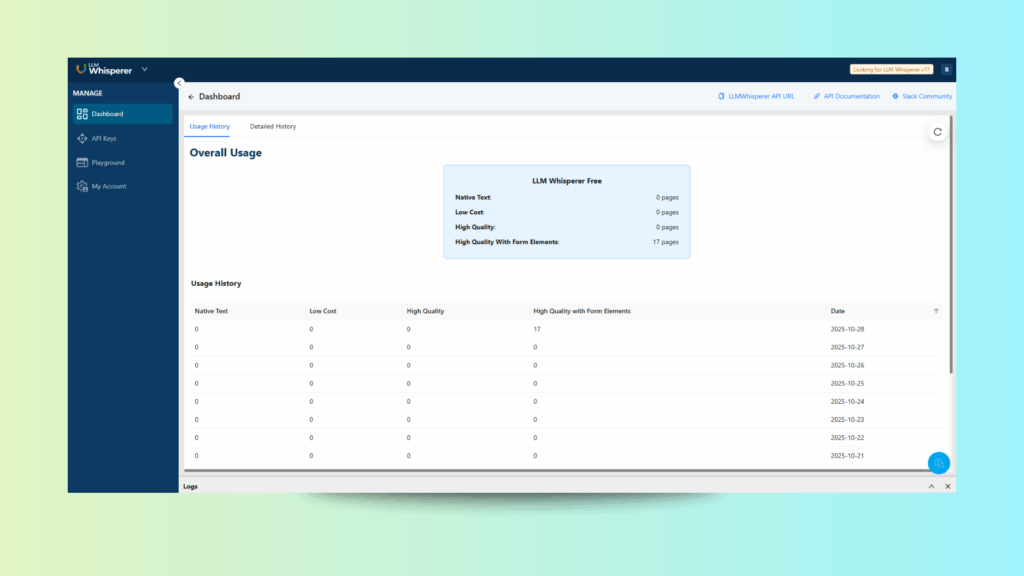The height and width of the screenshot is (576, 1024).
Task: Click the API Keys icon
Action: [x=82, y=138]
